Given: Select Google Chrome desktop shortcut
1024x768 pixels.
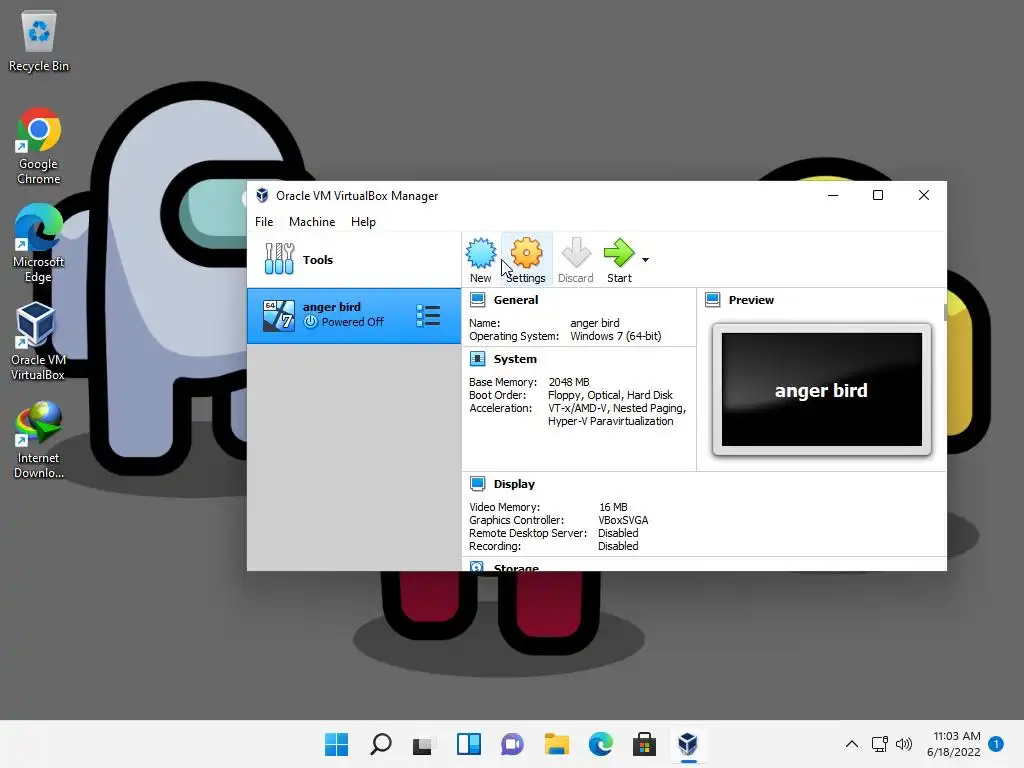Looking at the screenshot, I should [39, 146].
